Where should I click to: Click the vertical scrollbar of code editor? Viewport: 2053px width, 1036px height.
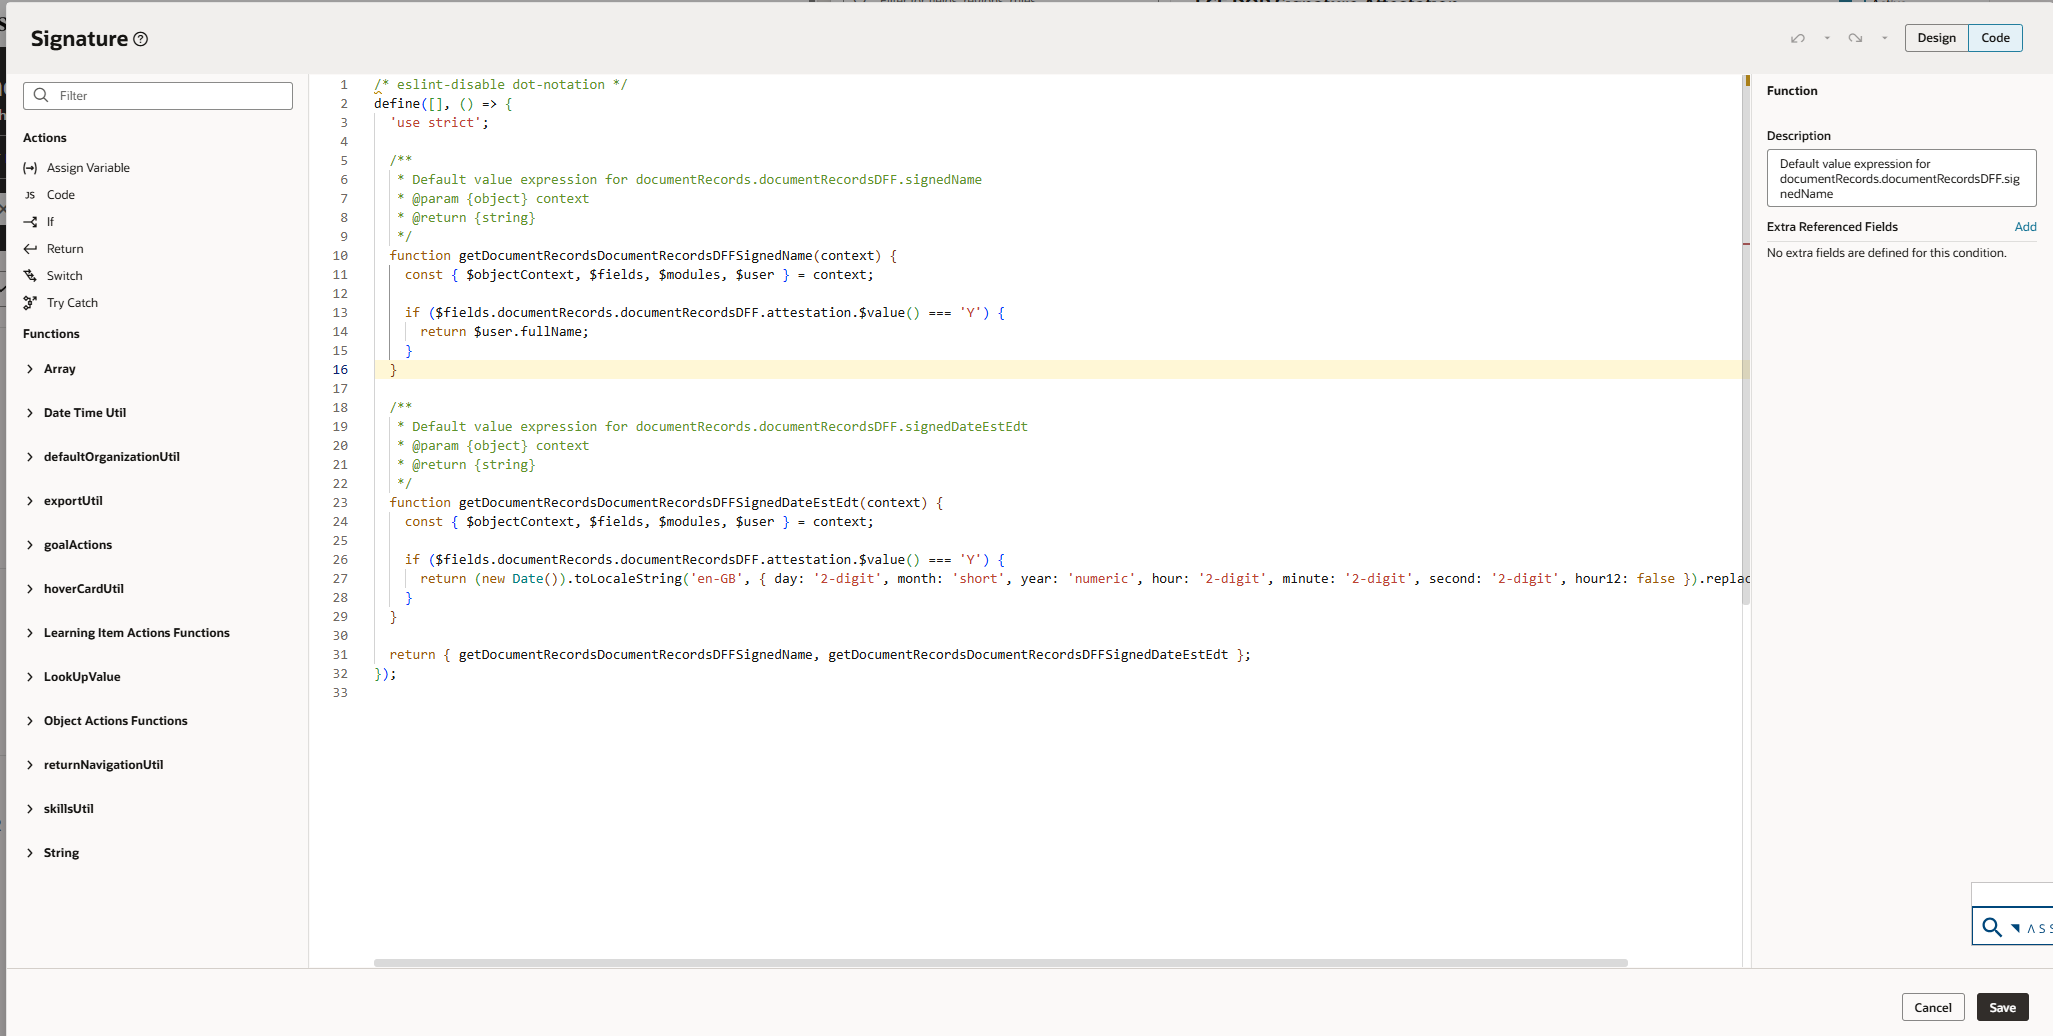(1746, 340)
